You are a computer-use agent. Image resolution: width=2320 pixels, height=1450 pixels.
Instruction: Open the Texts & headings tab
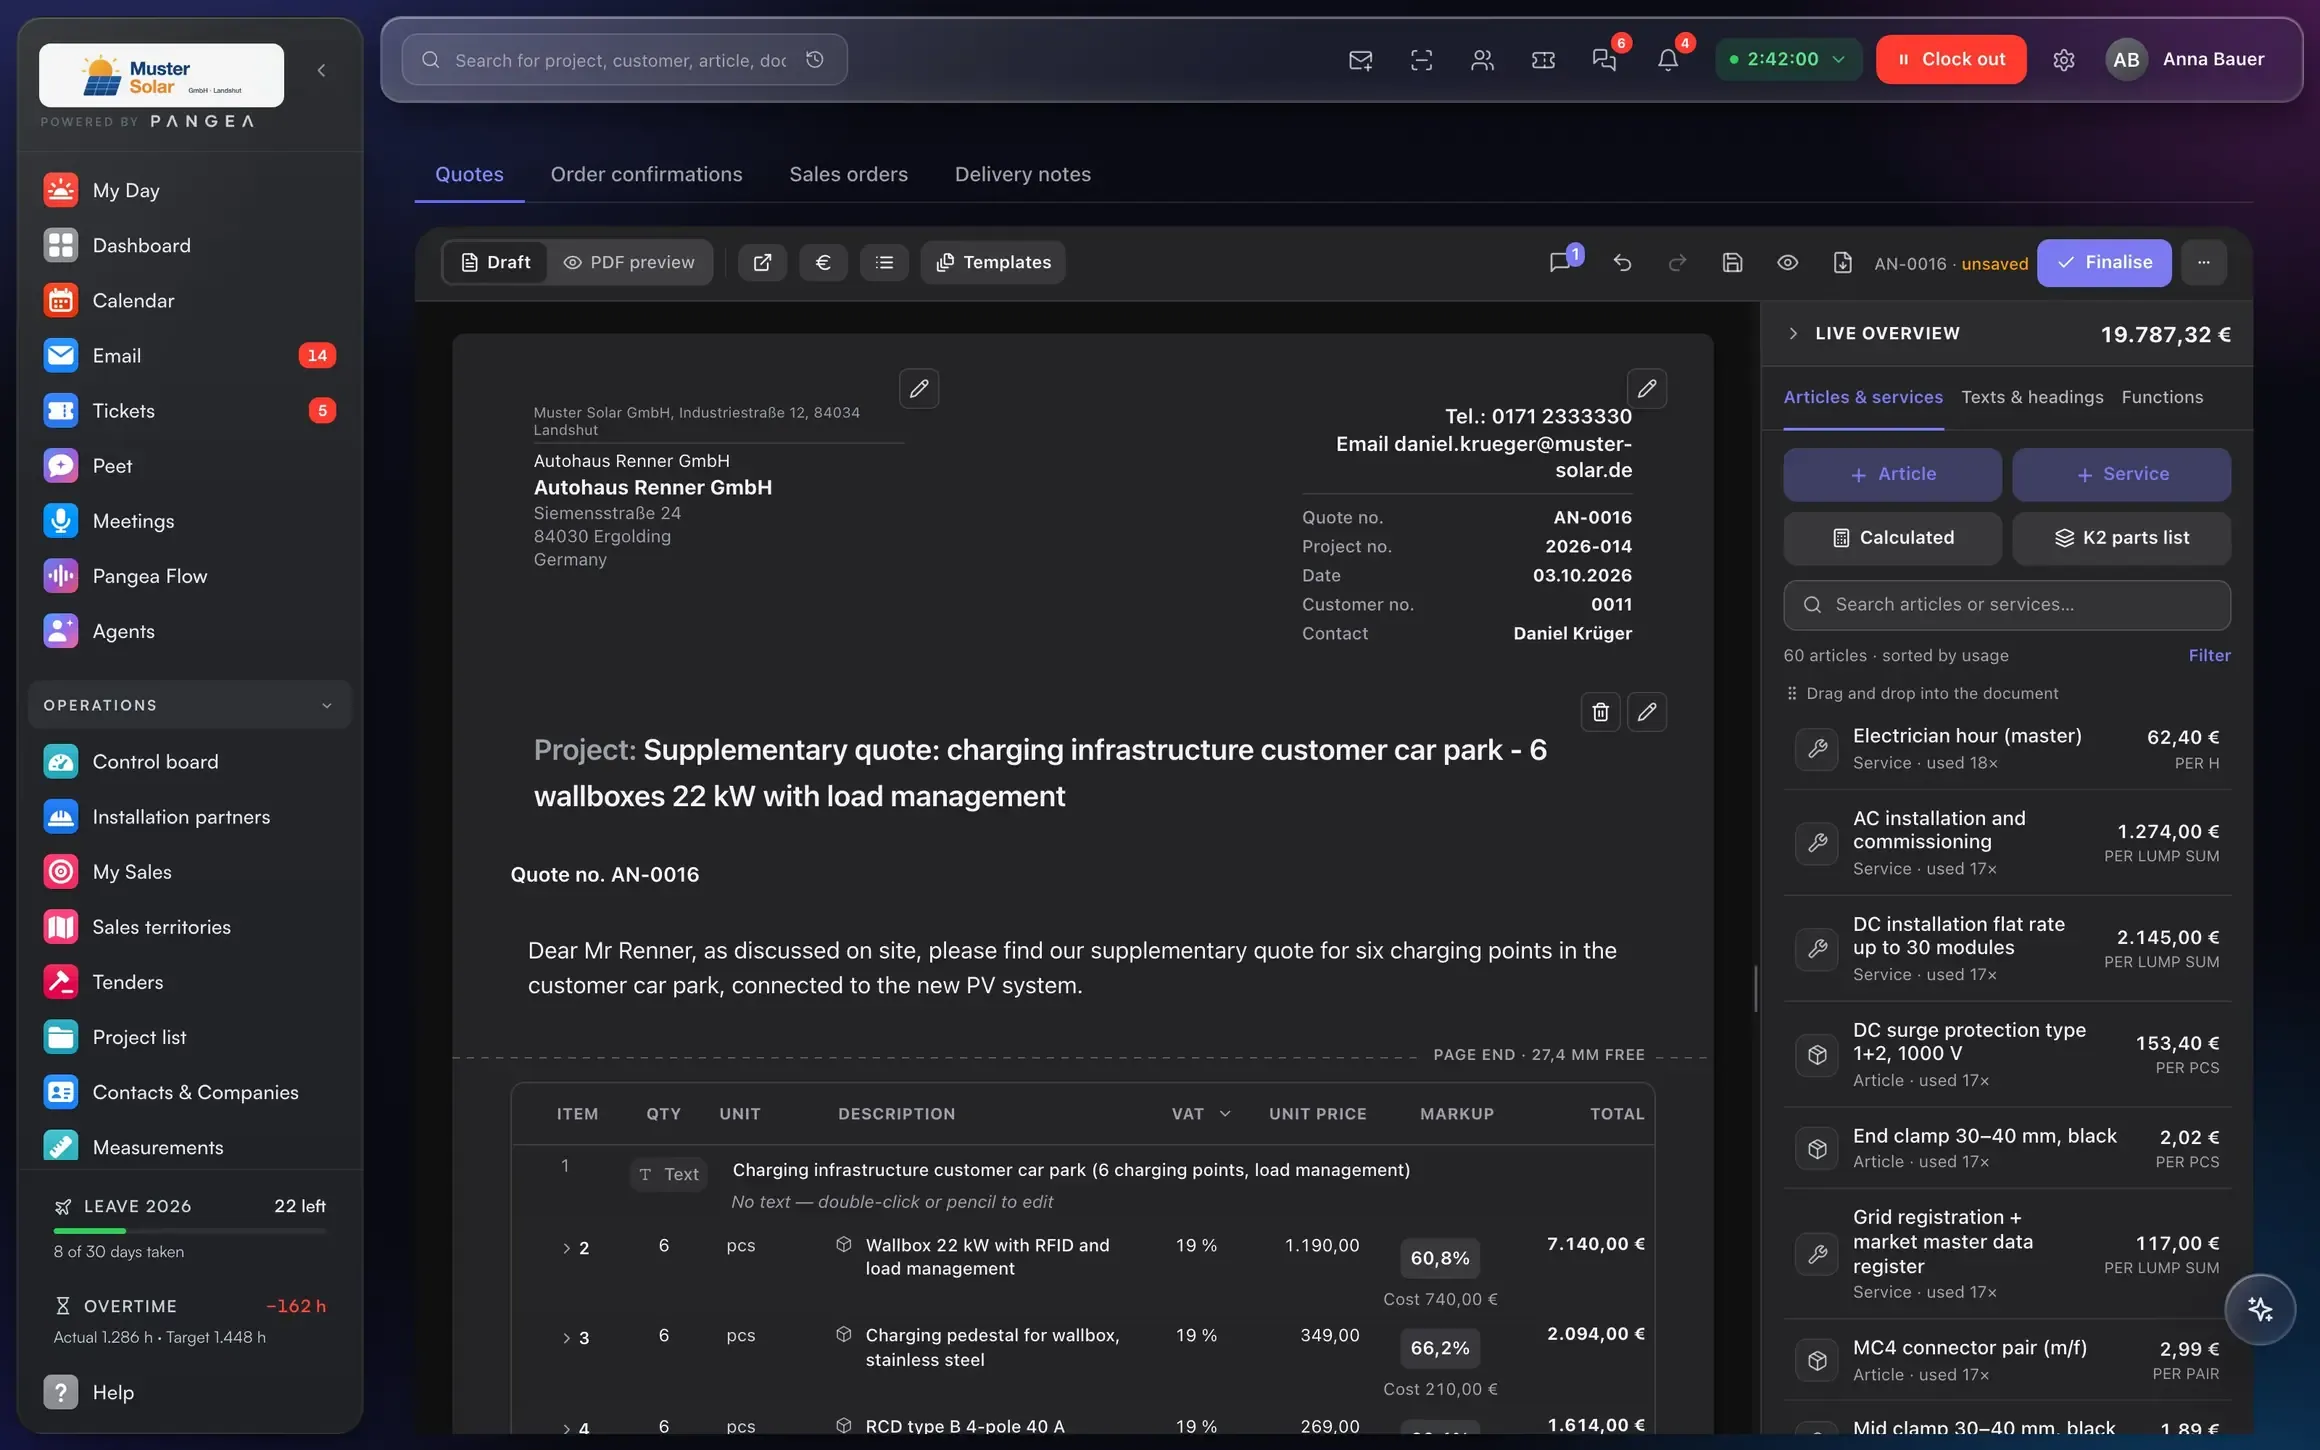point(2032,397)
